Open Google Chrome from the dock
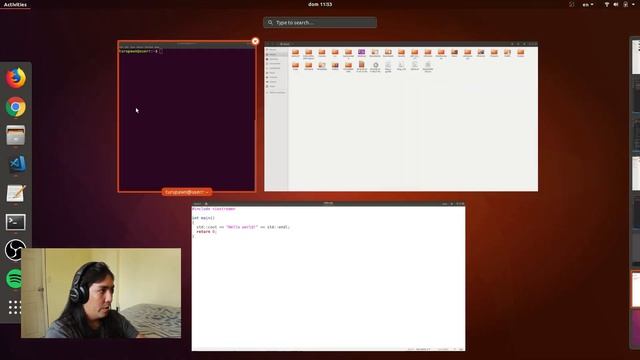Screen dimensions: 640x360 coord(16,107)
